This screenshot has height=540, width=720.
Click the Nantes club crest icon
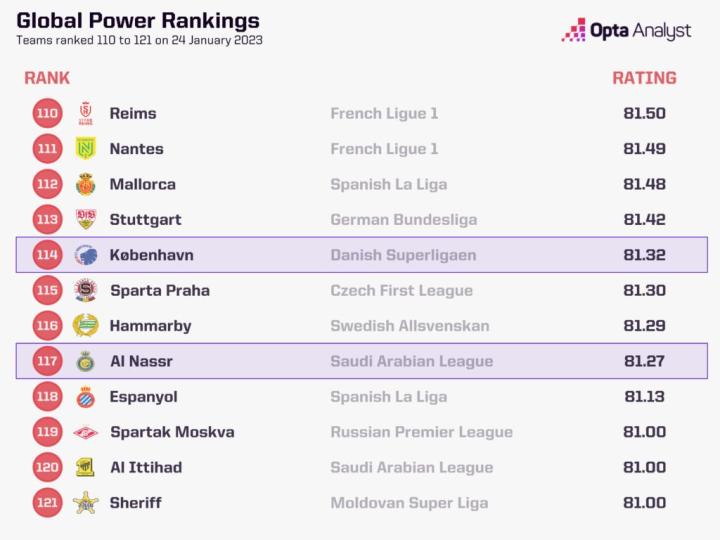pos(85,149)
